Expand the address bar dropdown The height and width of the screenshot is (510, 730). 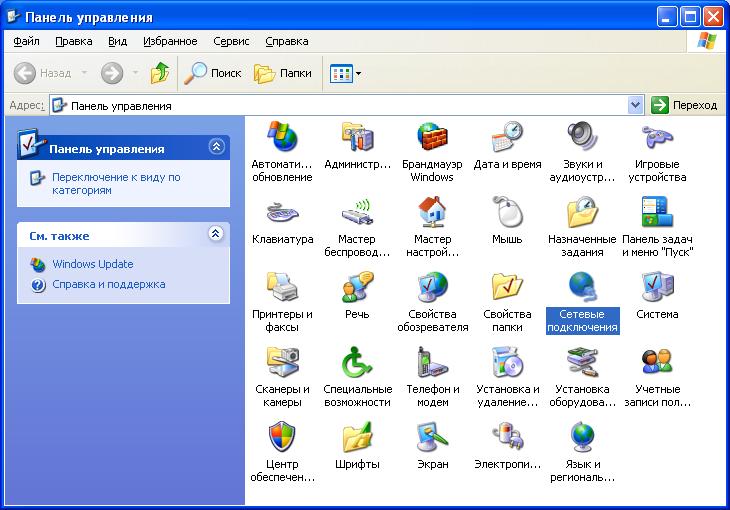click(635, 106)
